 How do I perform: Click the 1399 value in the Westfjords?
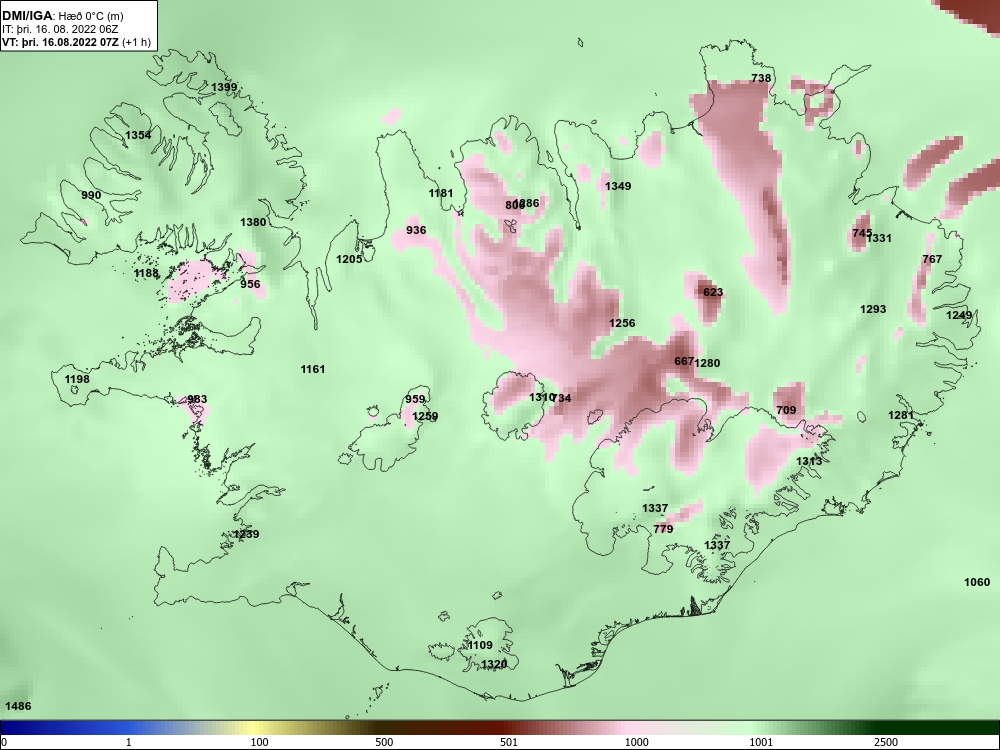click(224, 87)
